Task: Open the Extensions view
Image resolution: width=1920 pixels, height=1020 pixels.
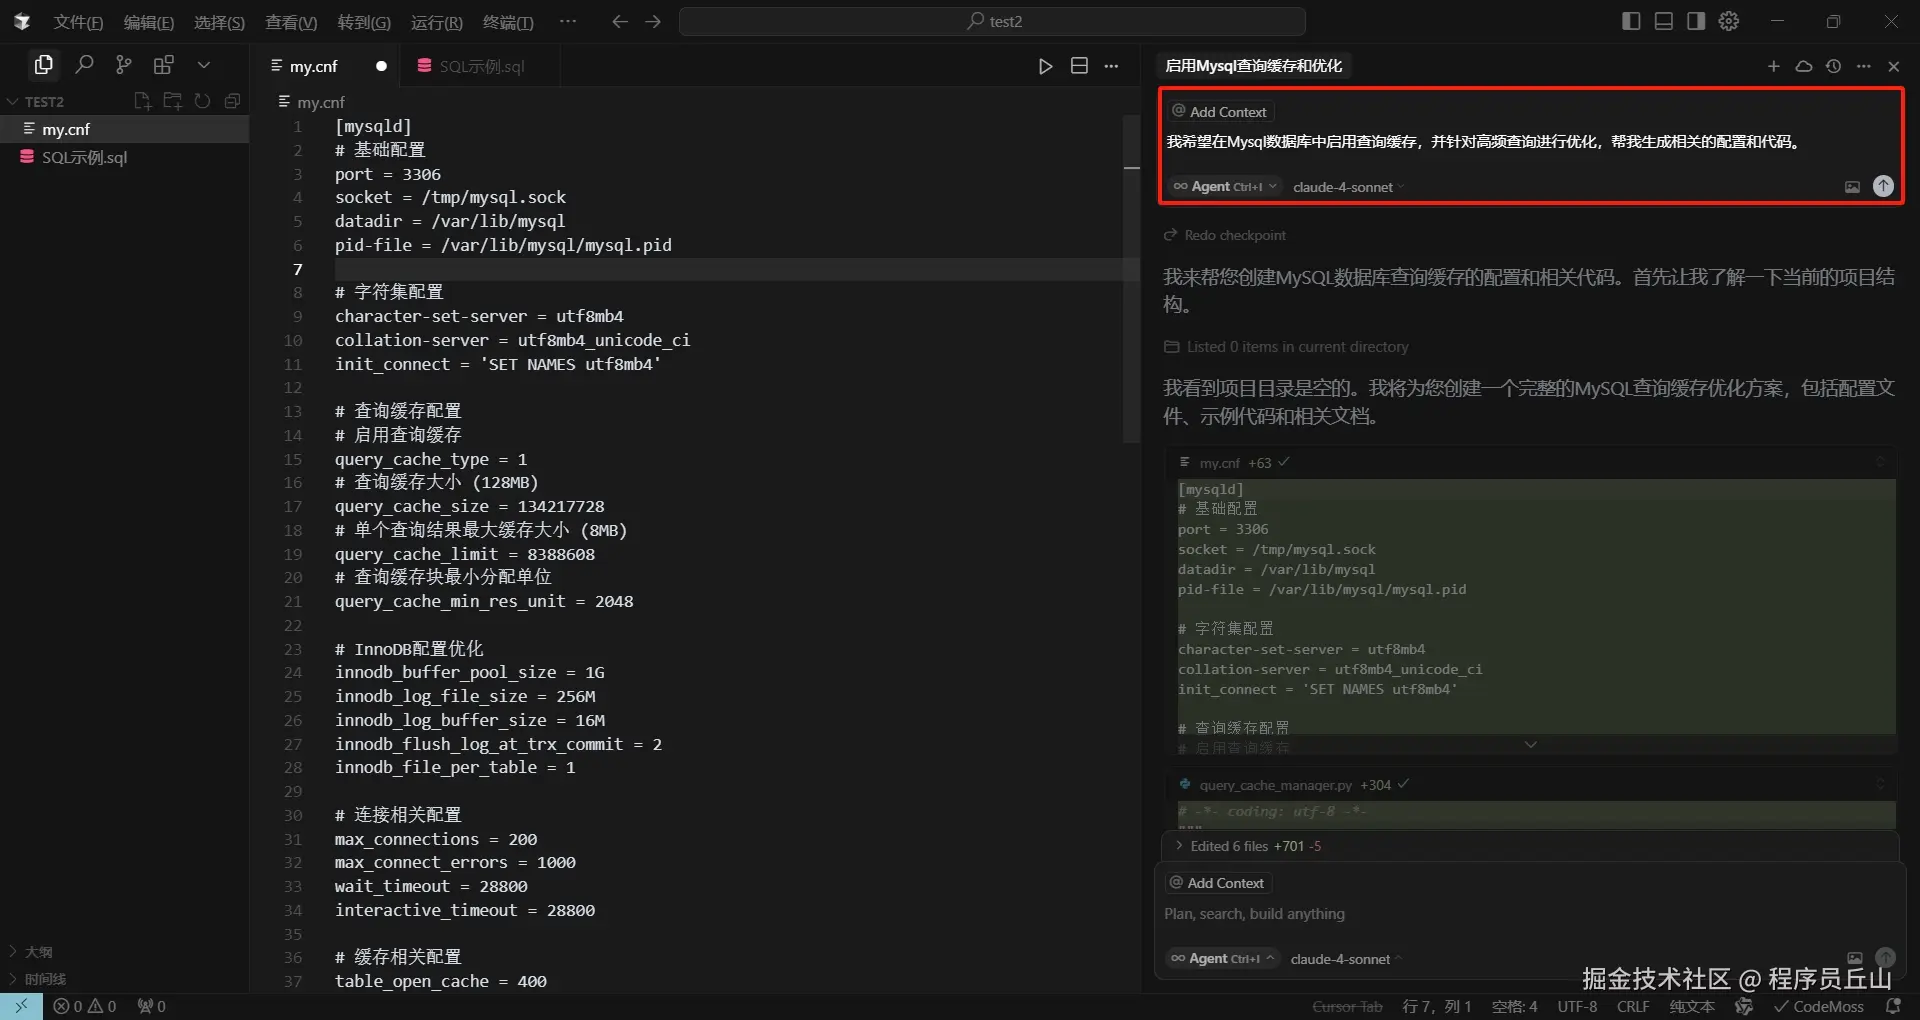Action: 164,65
